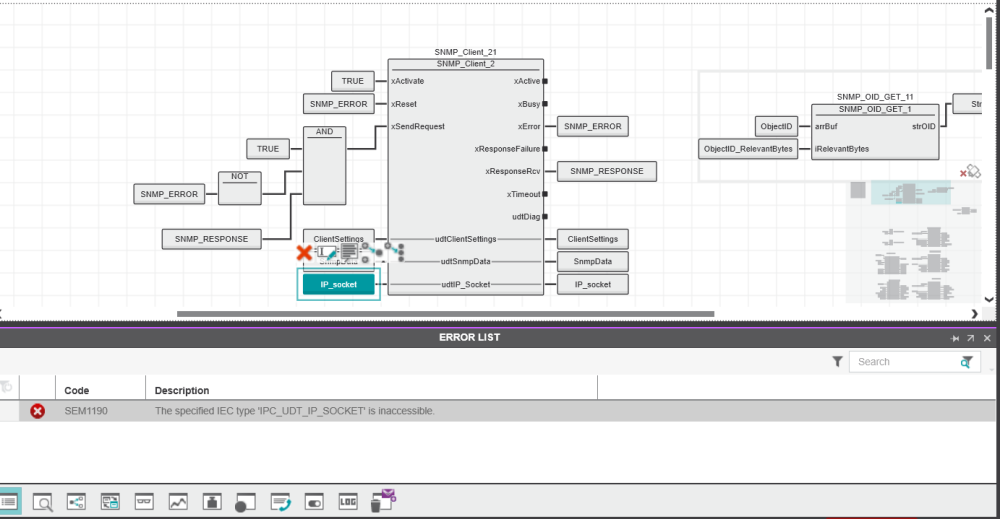Viewport: 1000px width, 519px height.
Task: Click the xBusy output pin
Action: click(545, 104)
